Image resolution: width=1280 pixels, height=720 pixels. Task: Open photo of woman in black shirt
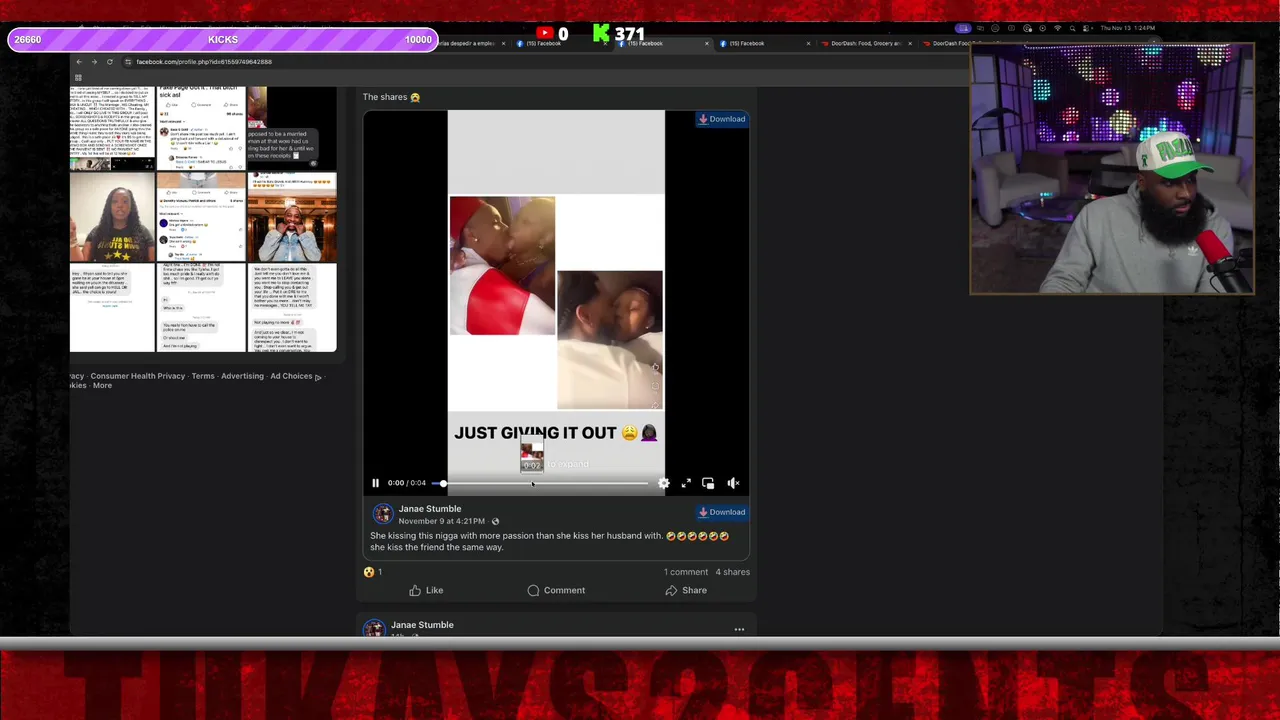point(112,217)
